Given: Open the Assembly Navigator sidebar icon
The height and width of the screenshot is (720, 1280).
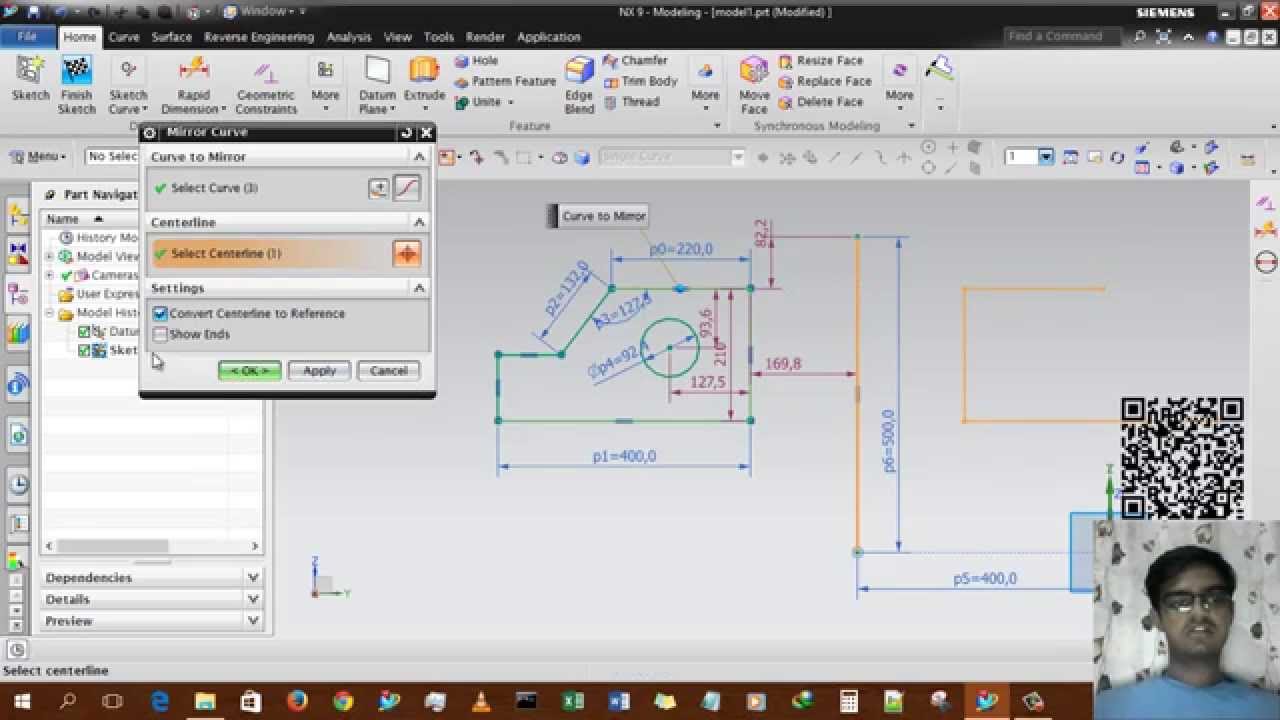Looking at the screenshot, I should click(18, 216).
